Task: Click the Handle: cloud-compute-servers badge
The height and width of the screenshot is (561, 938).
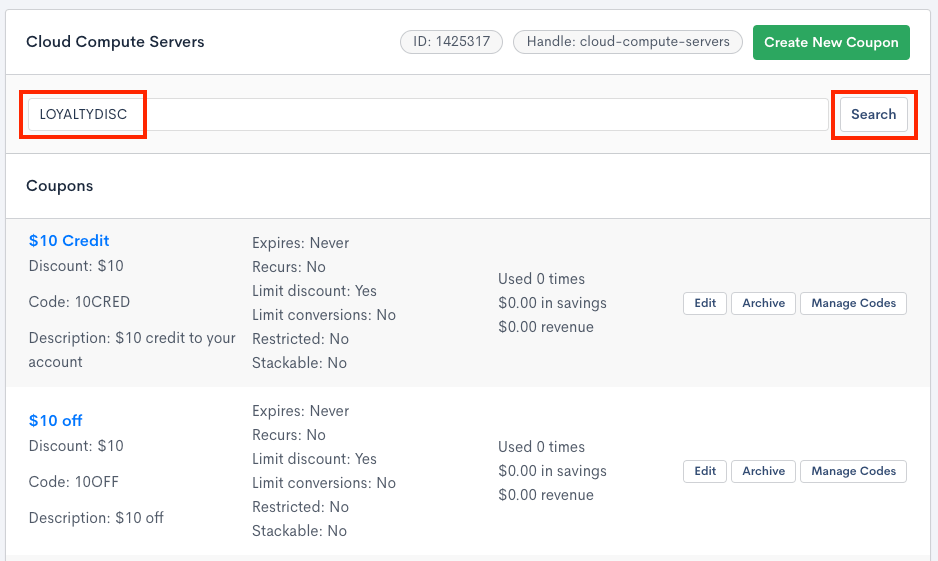Action: [628, 42]
